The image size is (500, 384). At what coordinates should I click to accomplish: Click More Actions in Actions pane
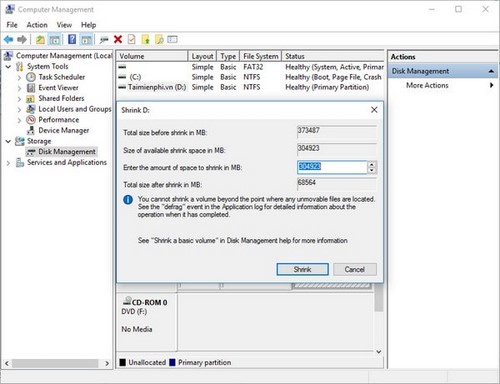click(427, 85)
